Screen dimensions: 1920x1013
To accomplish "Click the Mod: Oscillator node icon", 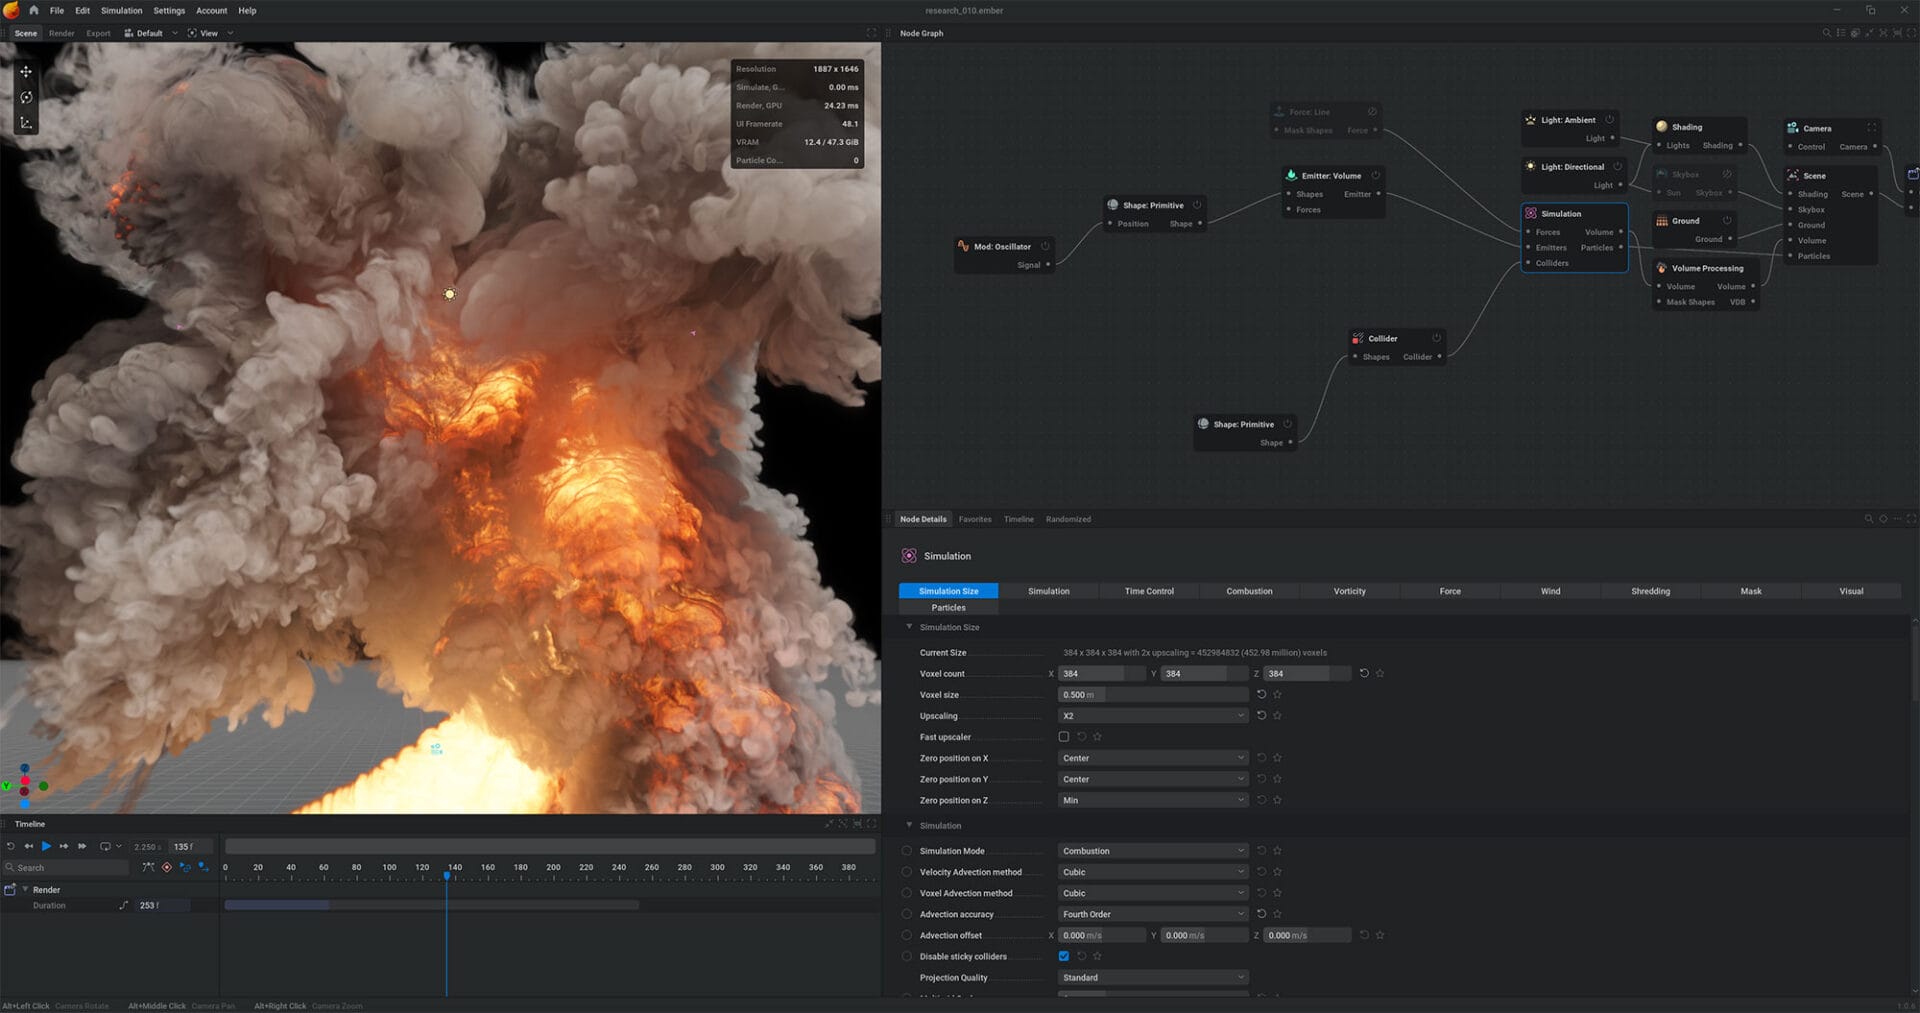I will (963, 246).
